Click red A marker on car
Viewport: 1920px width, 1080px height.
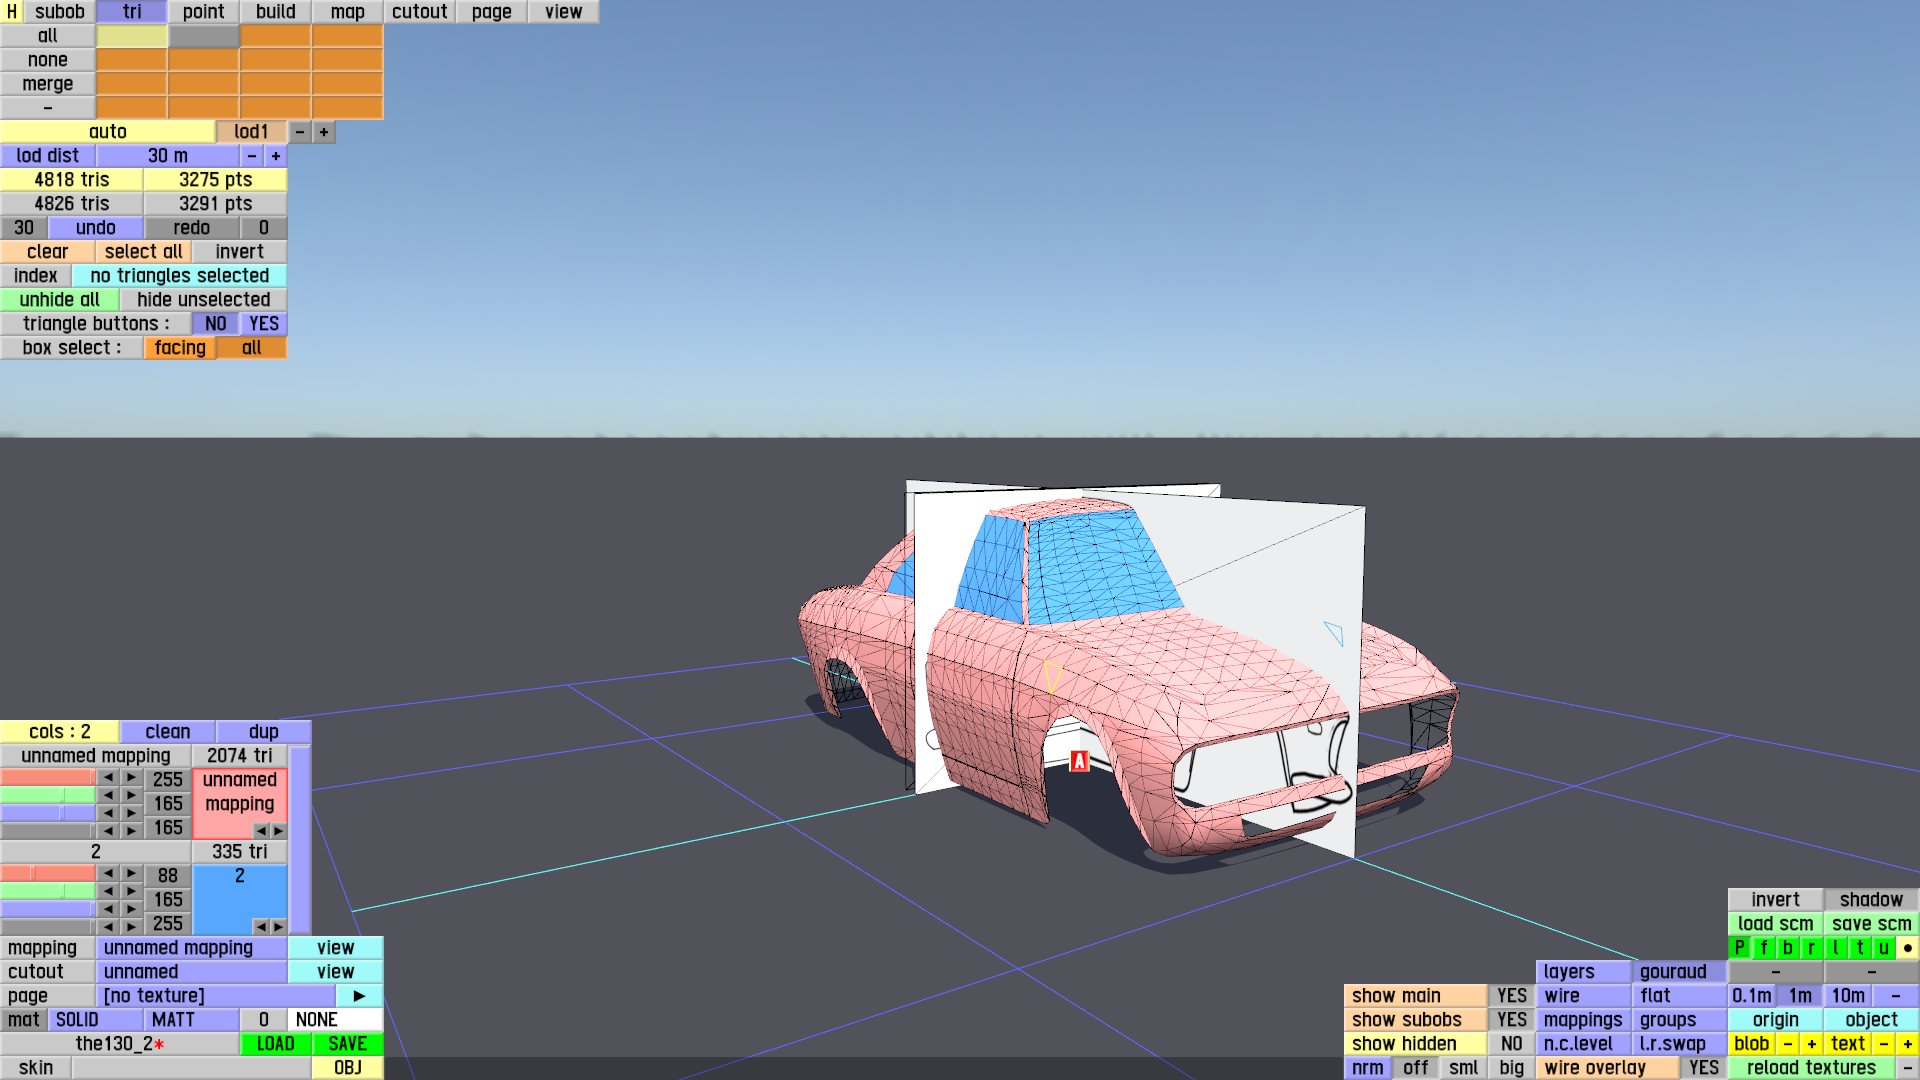click(1079, 761)
